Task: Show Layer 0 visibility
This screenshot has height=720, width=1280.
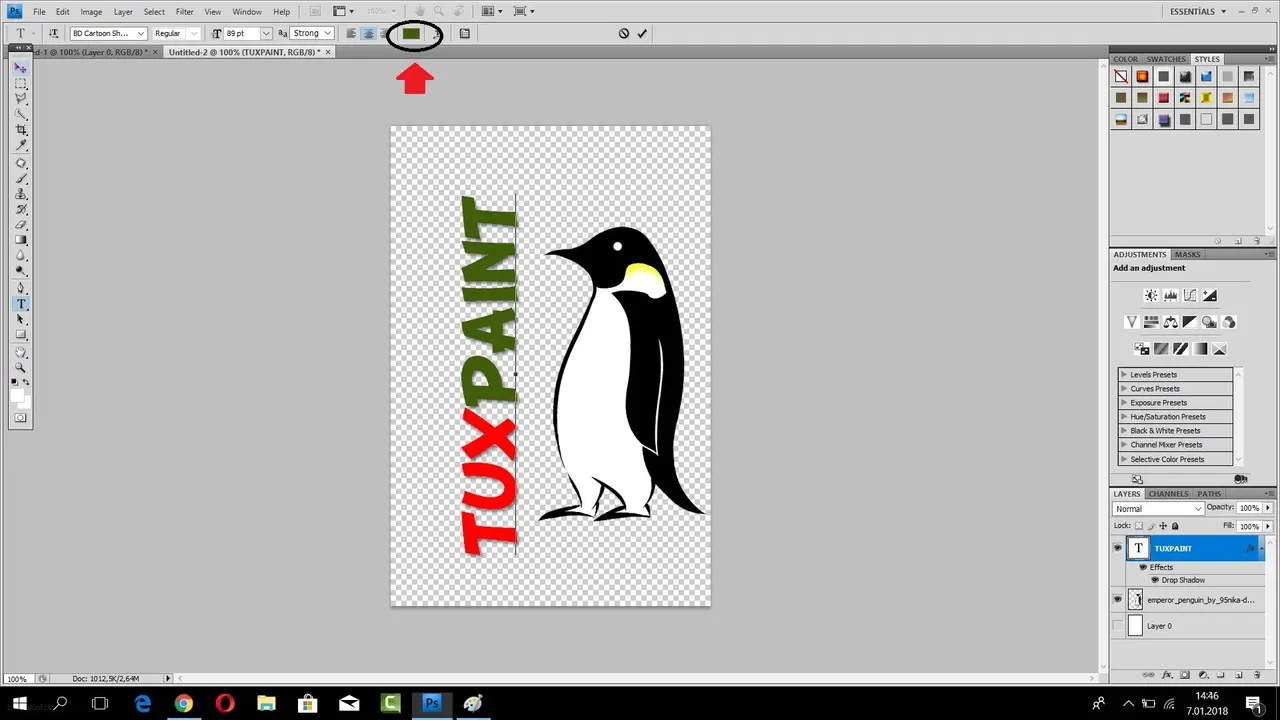Action: 1117,626
